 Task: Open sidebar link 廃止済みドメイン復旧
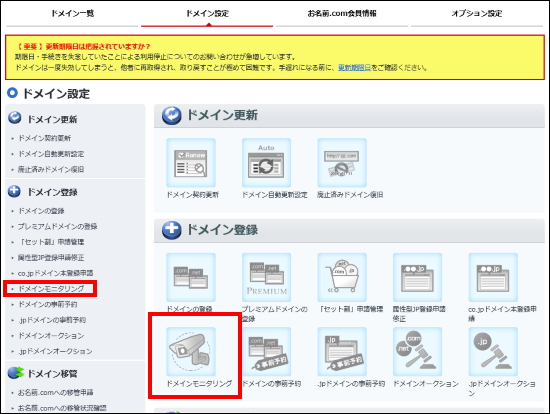(51, 169)
